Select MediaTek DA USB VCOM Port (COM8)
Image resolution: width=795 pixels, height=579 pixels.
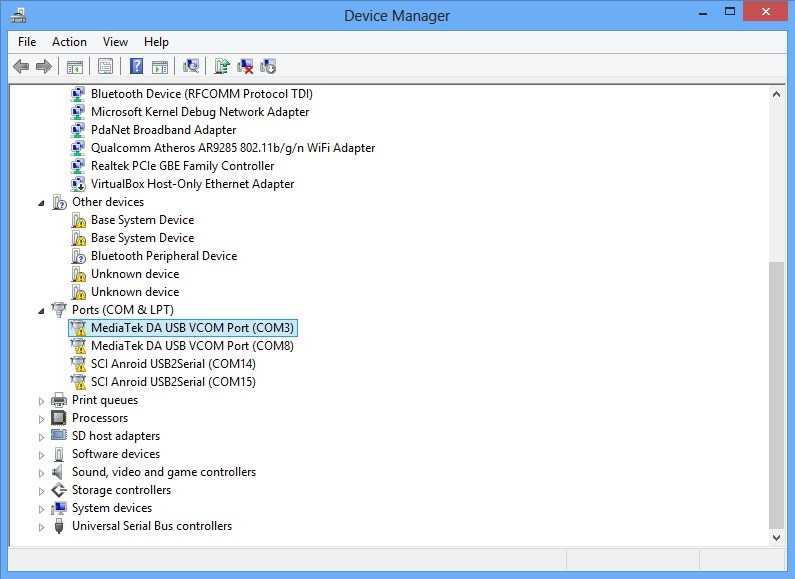[x=192, y=346]
